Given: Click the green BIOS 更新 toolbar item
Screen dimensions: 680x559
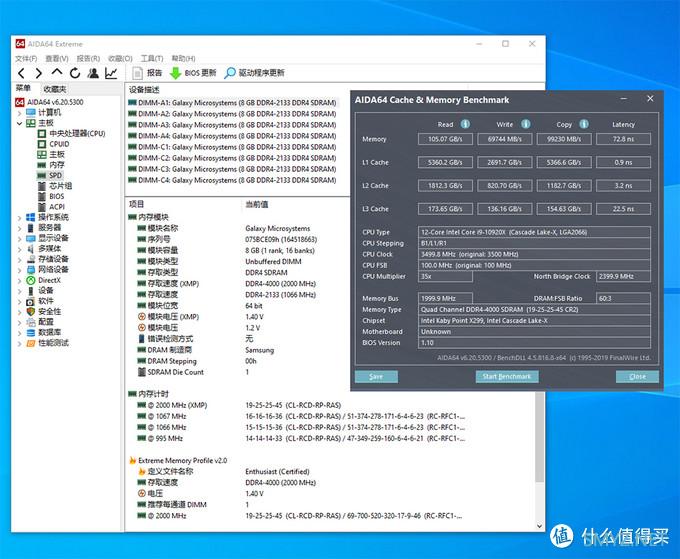Looking at the screenshot, I should (193, 73).
